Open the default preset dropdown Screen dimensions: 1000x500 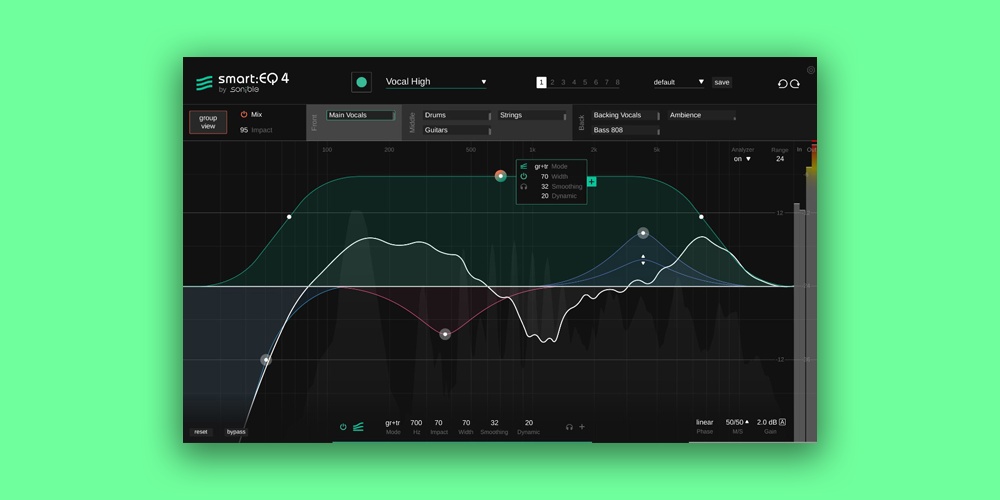click(679, 82)
